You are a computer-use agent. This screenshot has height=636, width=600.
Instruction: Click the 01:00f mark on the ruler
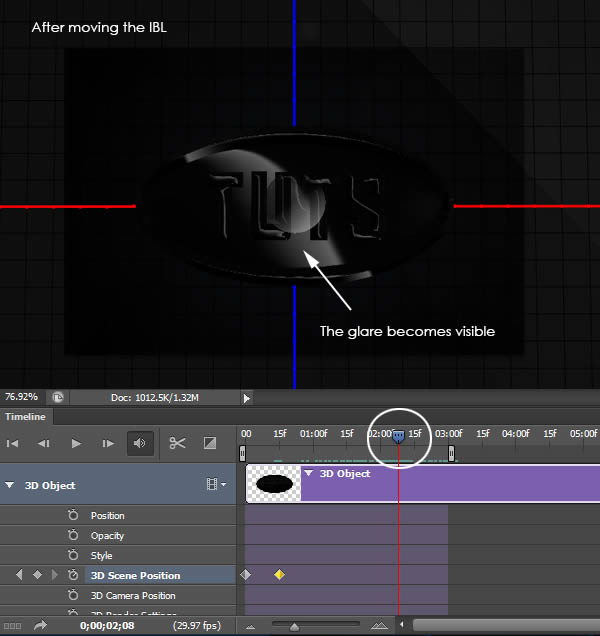point(314,434)
